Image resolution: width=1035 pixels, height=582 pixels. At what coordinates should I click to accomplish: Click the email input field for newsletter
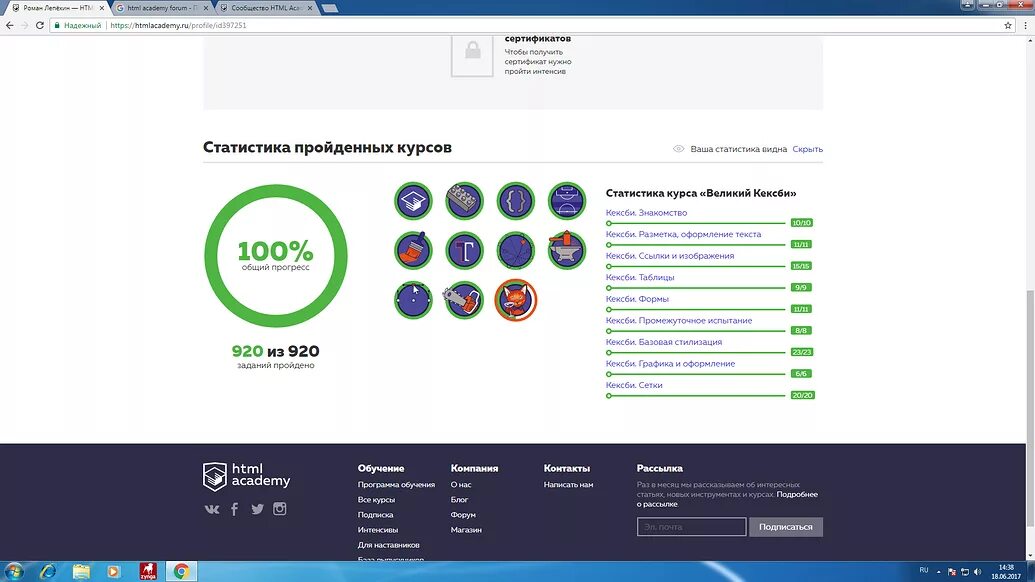pos(691,527)
